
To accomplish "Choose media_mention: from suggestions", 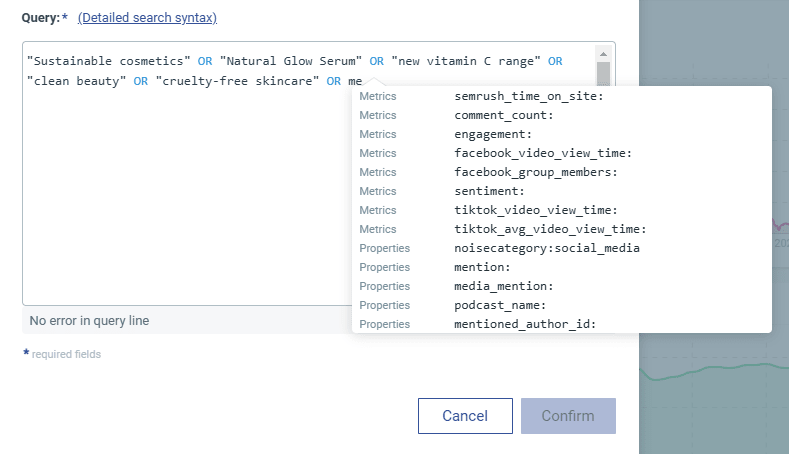I will tap(504, 286).
